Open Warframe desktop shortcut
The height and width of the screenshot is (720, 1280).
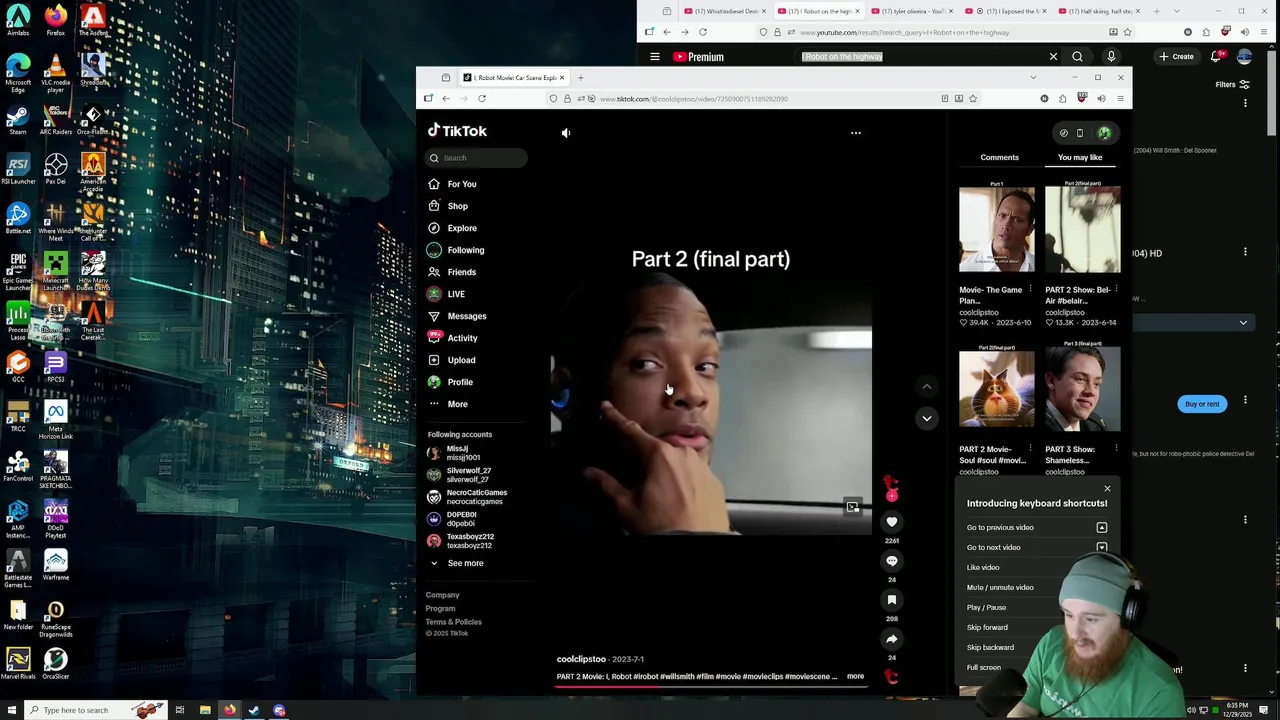56,565
